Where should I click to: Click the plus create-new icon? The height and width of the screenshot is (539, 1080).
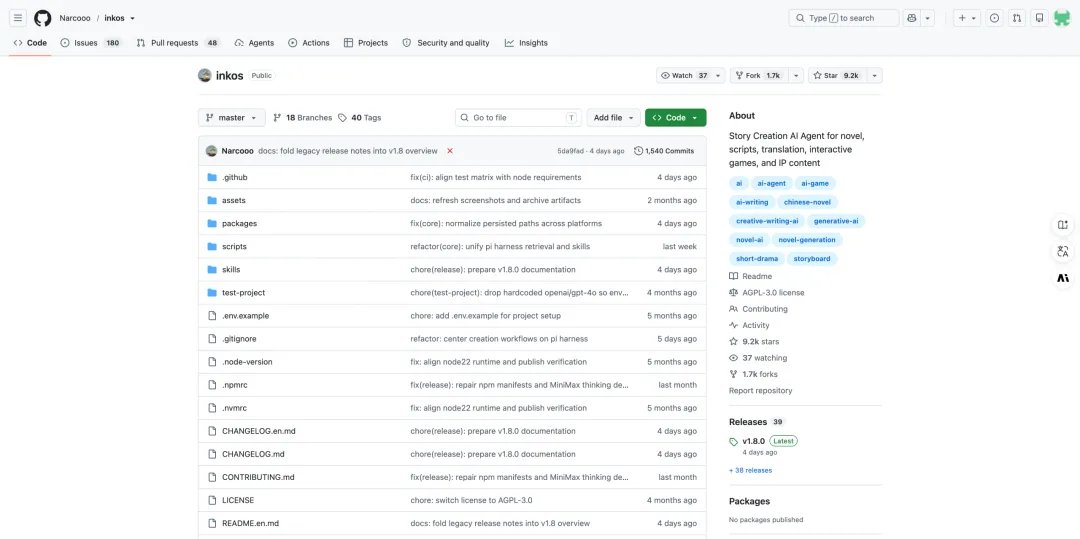click(962, 18)
